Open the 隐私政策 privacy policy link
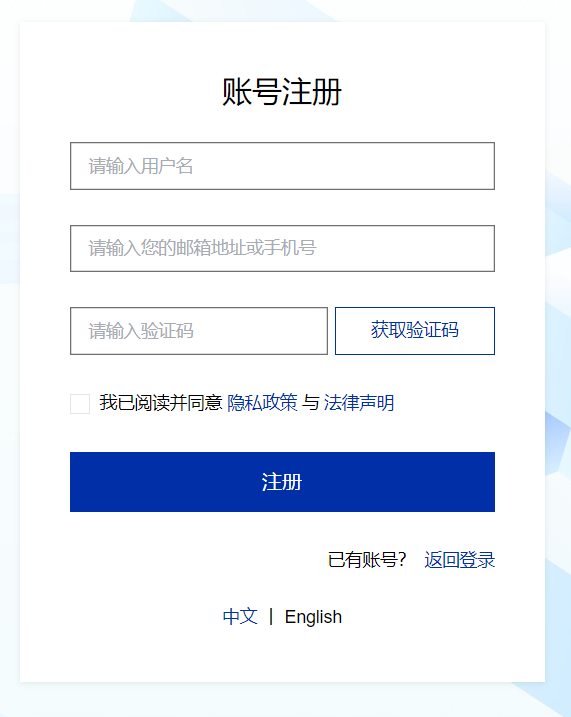This screenshot has width=571, height=717. tap(262, 403)
